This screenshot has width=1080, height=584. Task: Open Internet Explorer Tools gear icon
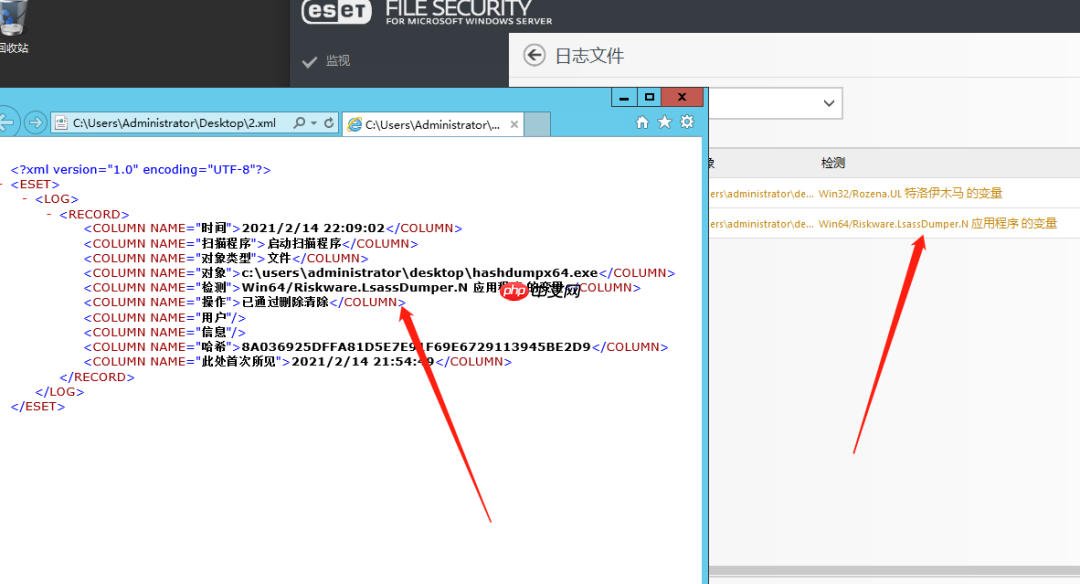pos(687,120)
